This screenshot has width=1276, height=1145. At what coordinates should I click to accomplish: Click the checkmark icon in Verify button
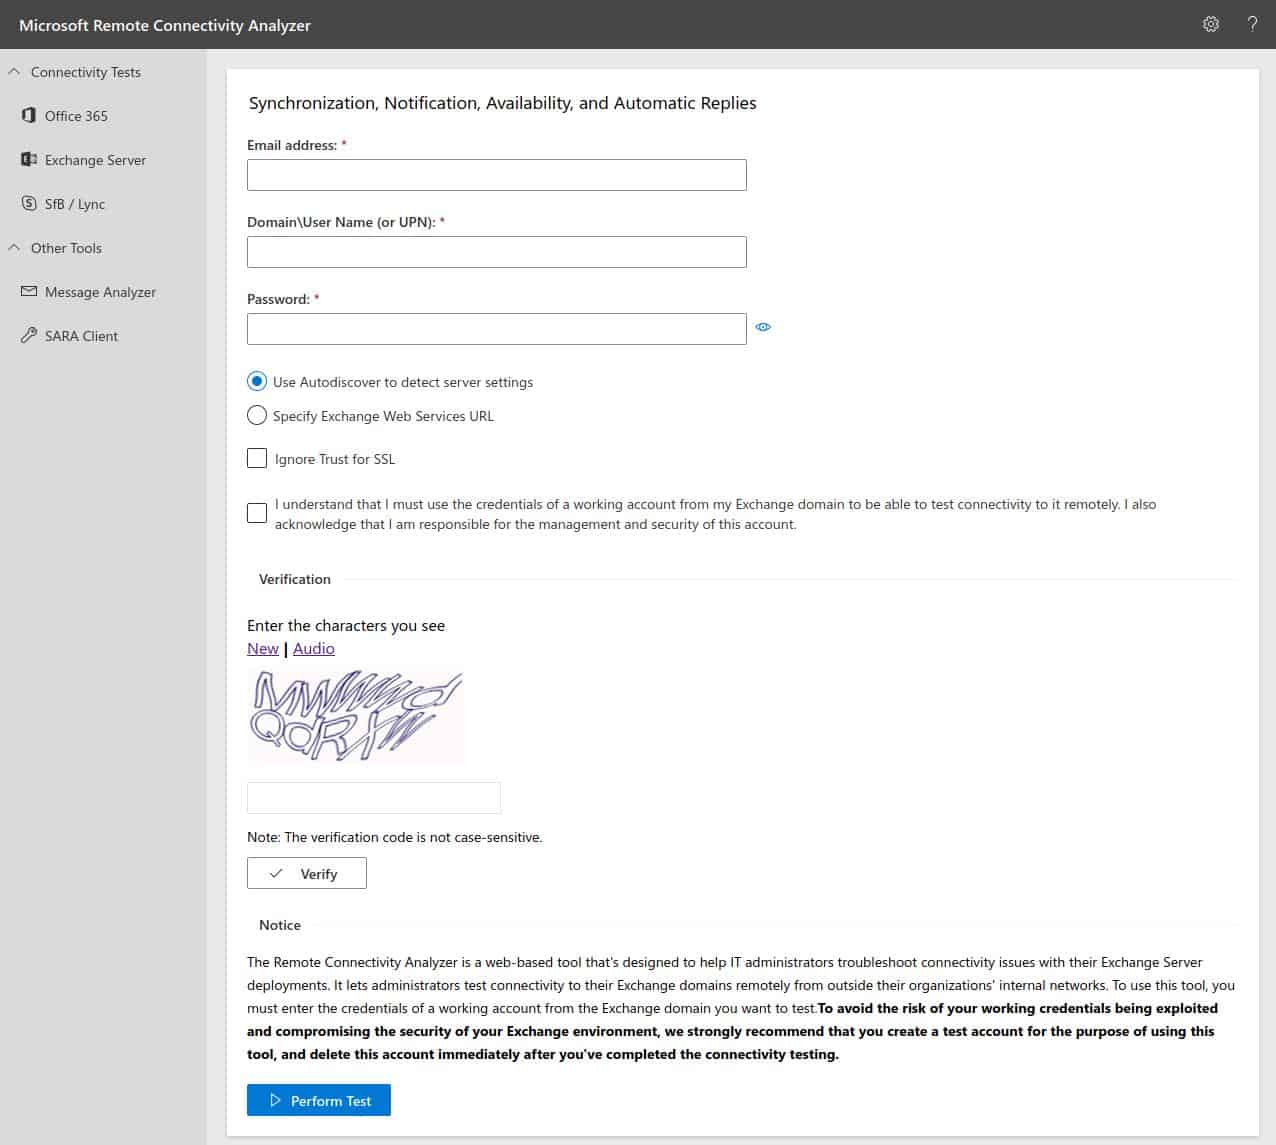coord(276,873)
